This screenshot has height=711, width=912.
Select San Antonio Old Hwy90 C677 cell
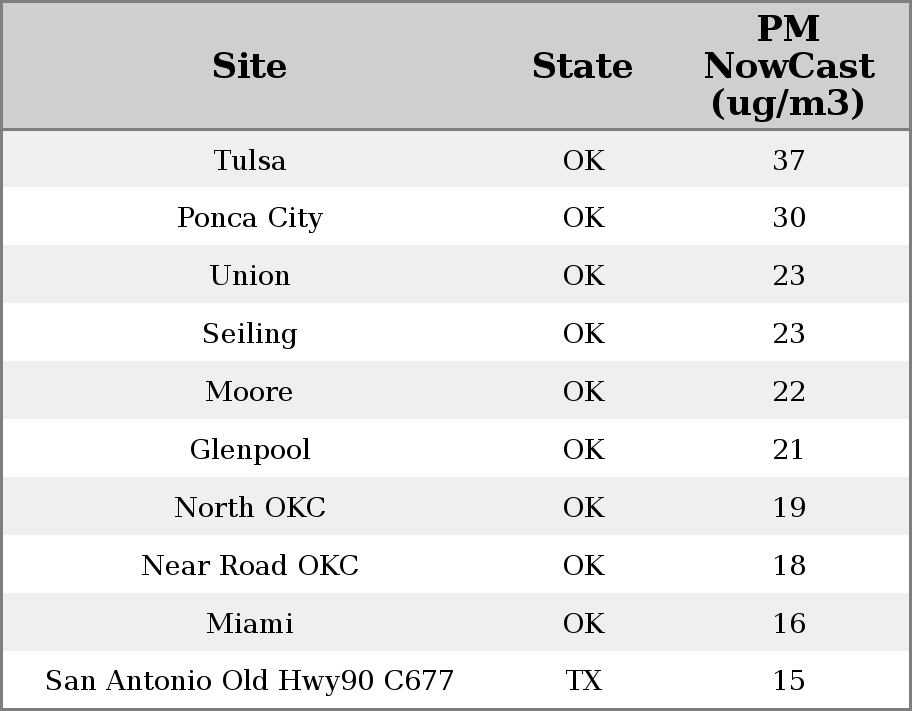click(250, 680)
